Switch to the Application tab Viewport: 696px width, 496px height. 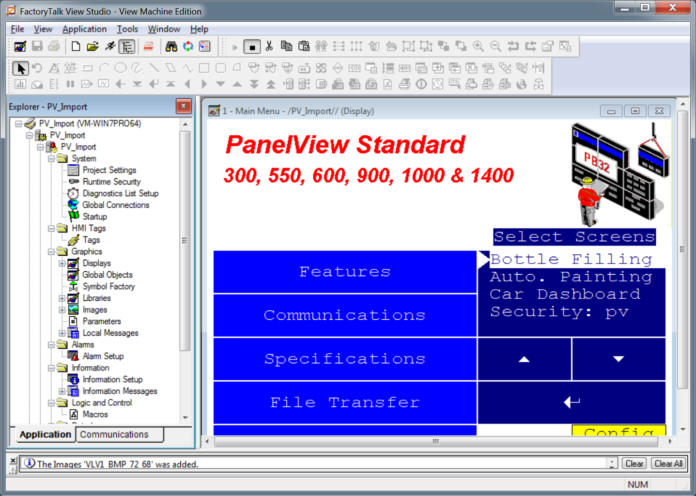[x=45, y=434]
